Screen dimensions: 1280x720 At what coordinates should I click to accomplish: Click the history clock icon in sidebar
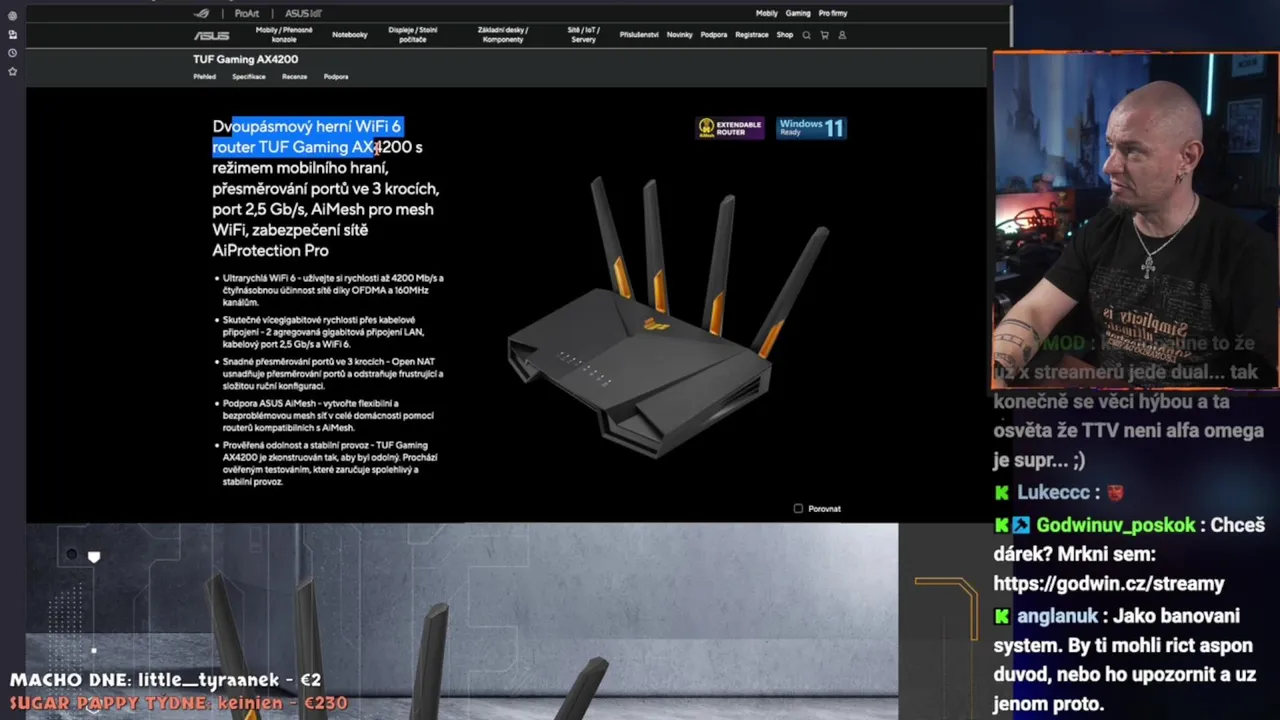12,53
